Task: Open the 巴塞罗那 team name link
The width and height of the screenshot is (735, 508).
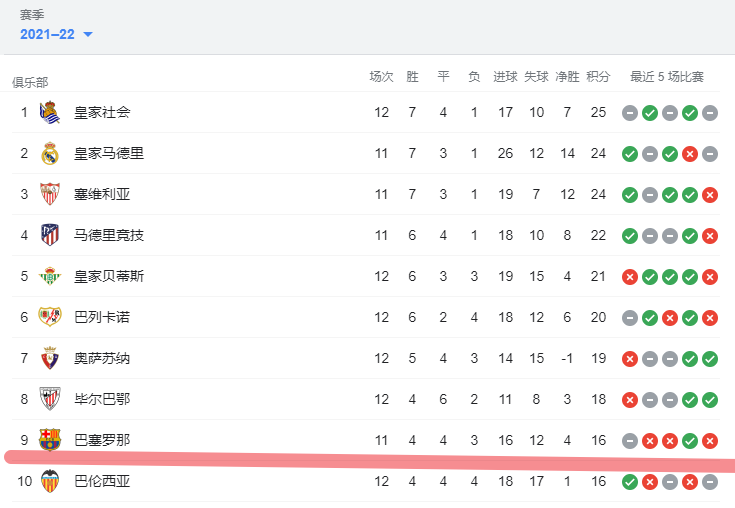Action: click(102, 441)
